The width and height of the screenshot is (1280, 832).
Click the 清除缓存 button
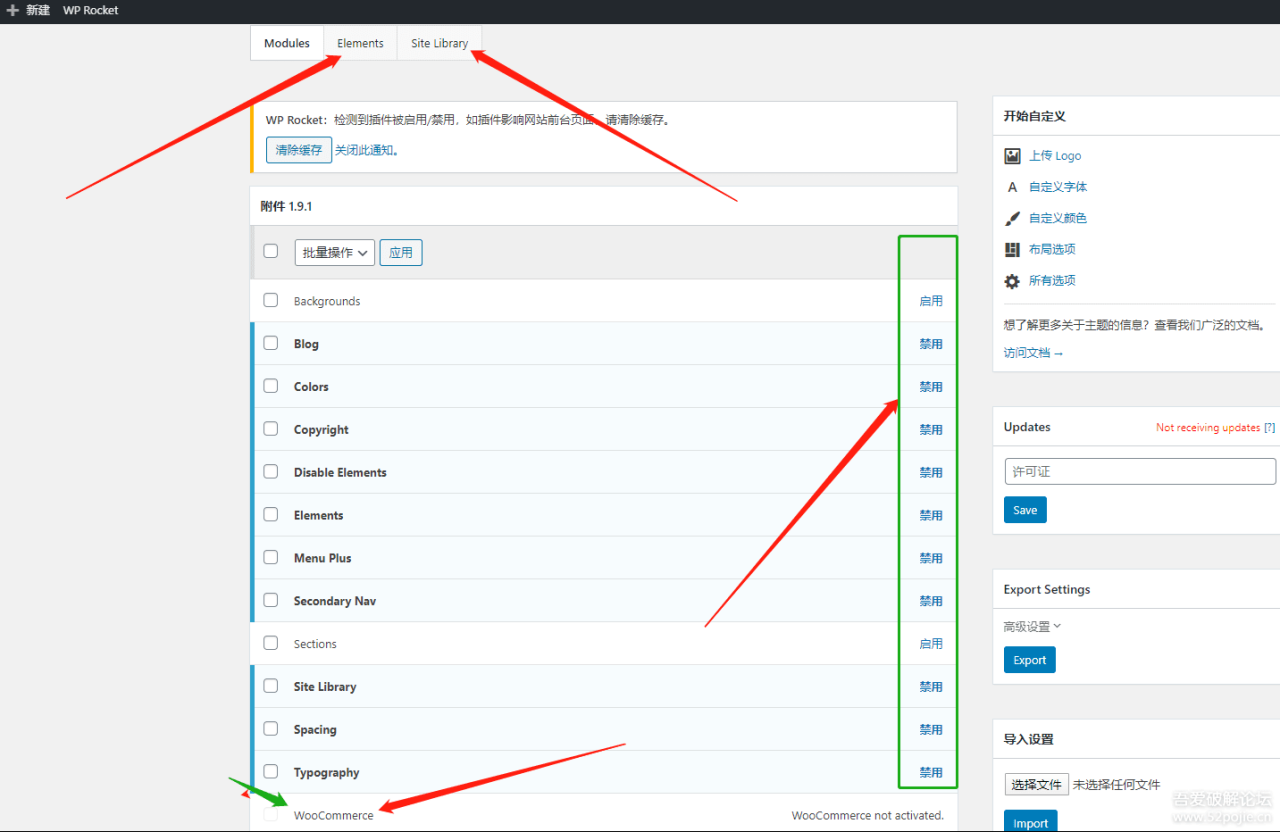(x=299, y=150)
